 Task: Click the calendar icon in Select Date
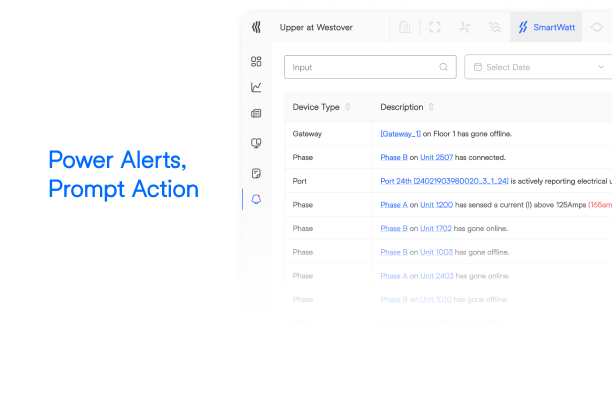pyautogui.click(x=478, y=67)
